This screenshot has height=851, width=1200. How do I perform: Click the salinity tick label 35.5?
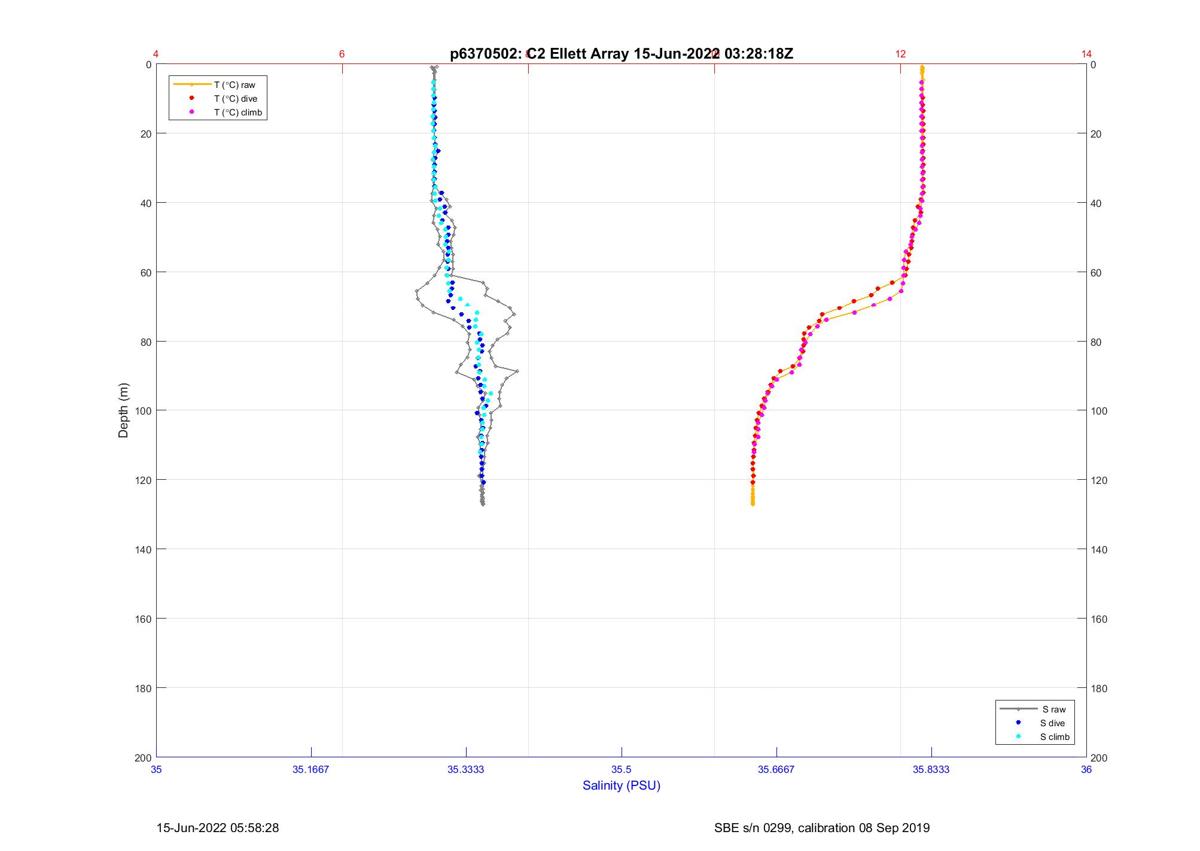tap(621, 770)
